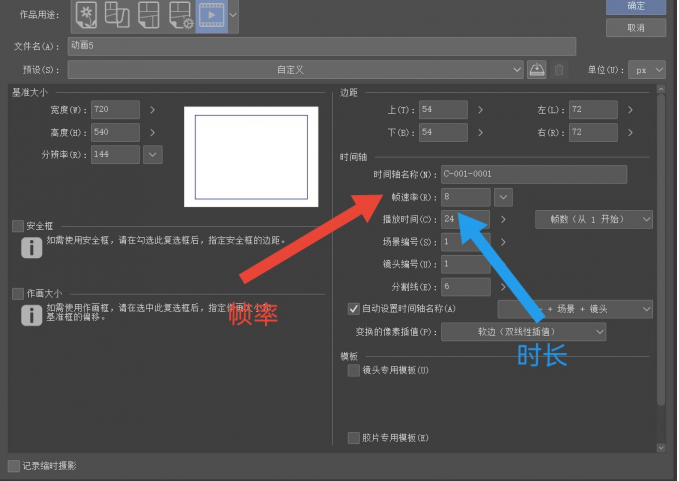Click the 场景编号 field
This screenshot has height=481, width=679.
click(x=466, y=242)
